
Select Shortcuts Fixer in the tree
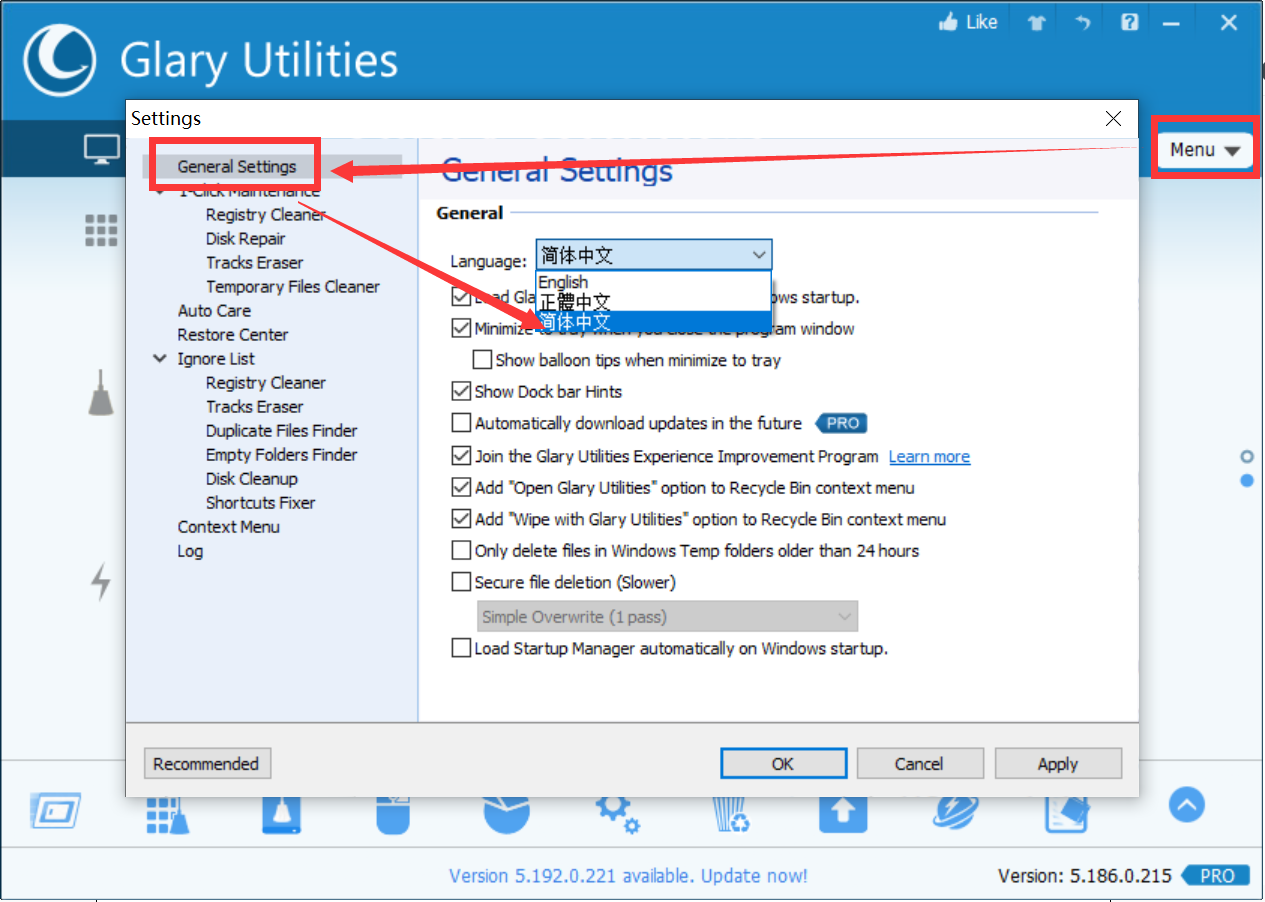tap(261, 502)
